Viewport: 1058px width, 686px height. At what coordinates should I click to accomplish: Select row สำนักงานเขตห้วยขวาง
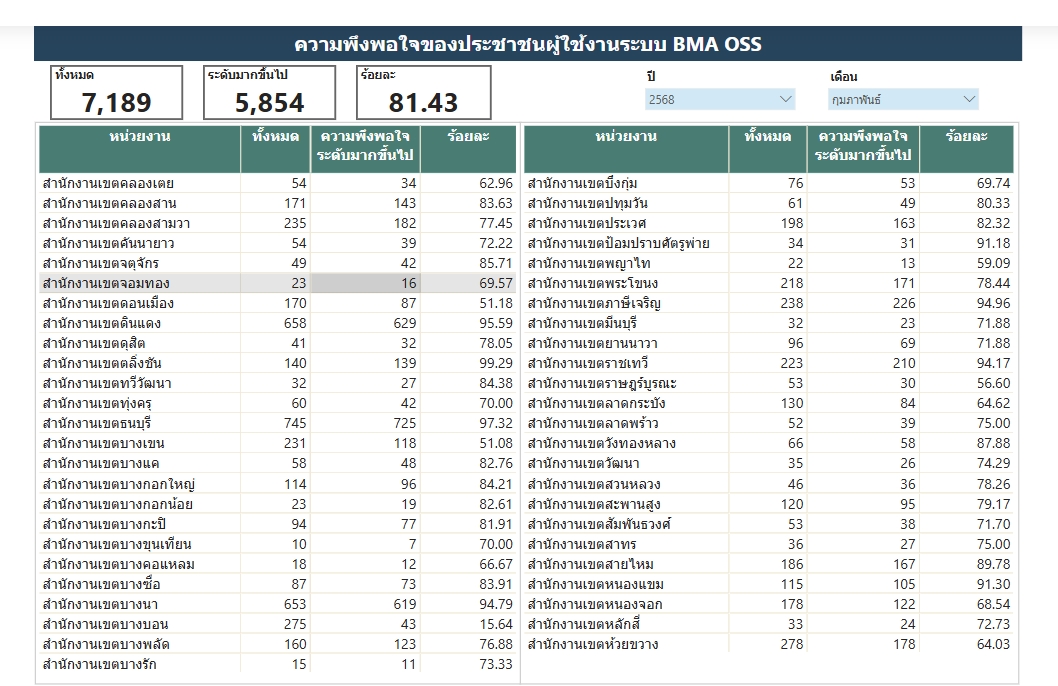[769, 644]
